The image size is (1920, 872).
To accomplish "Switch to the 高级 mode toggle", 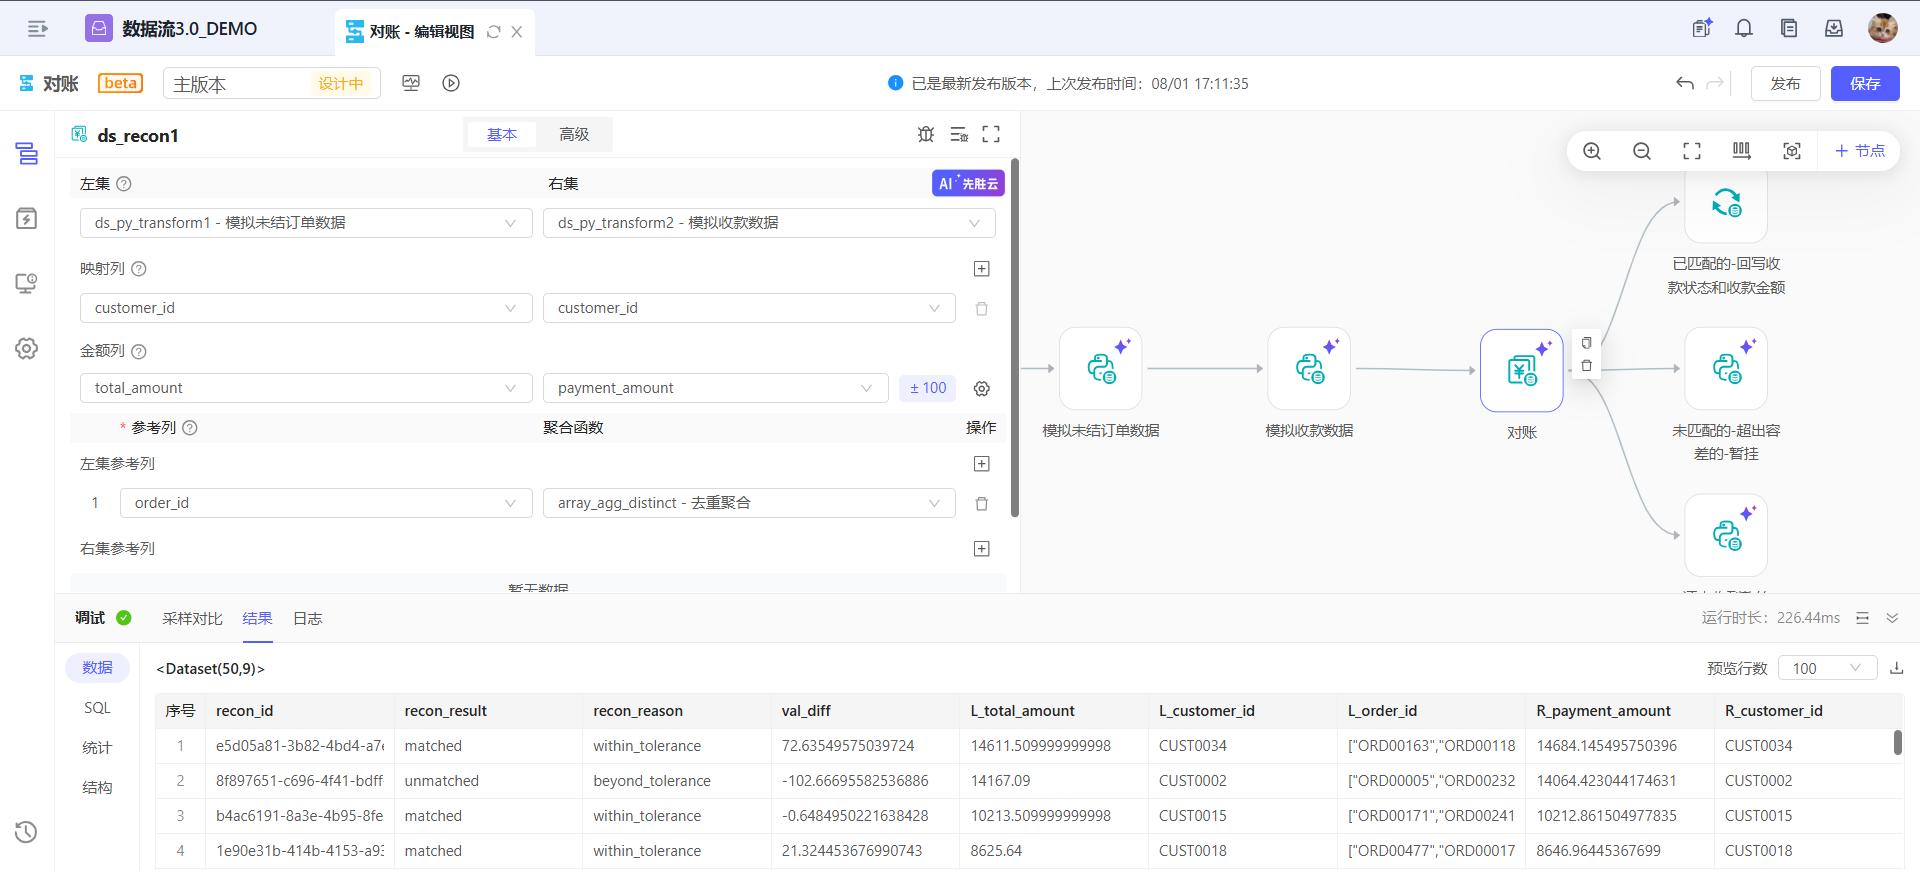I will (x=574, y=134).
